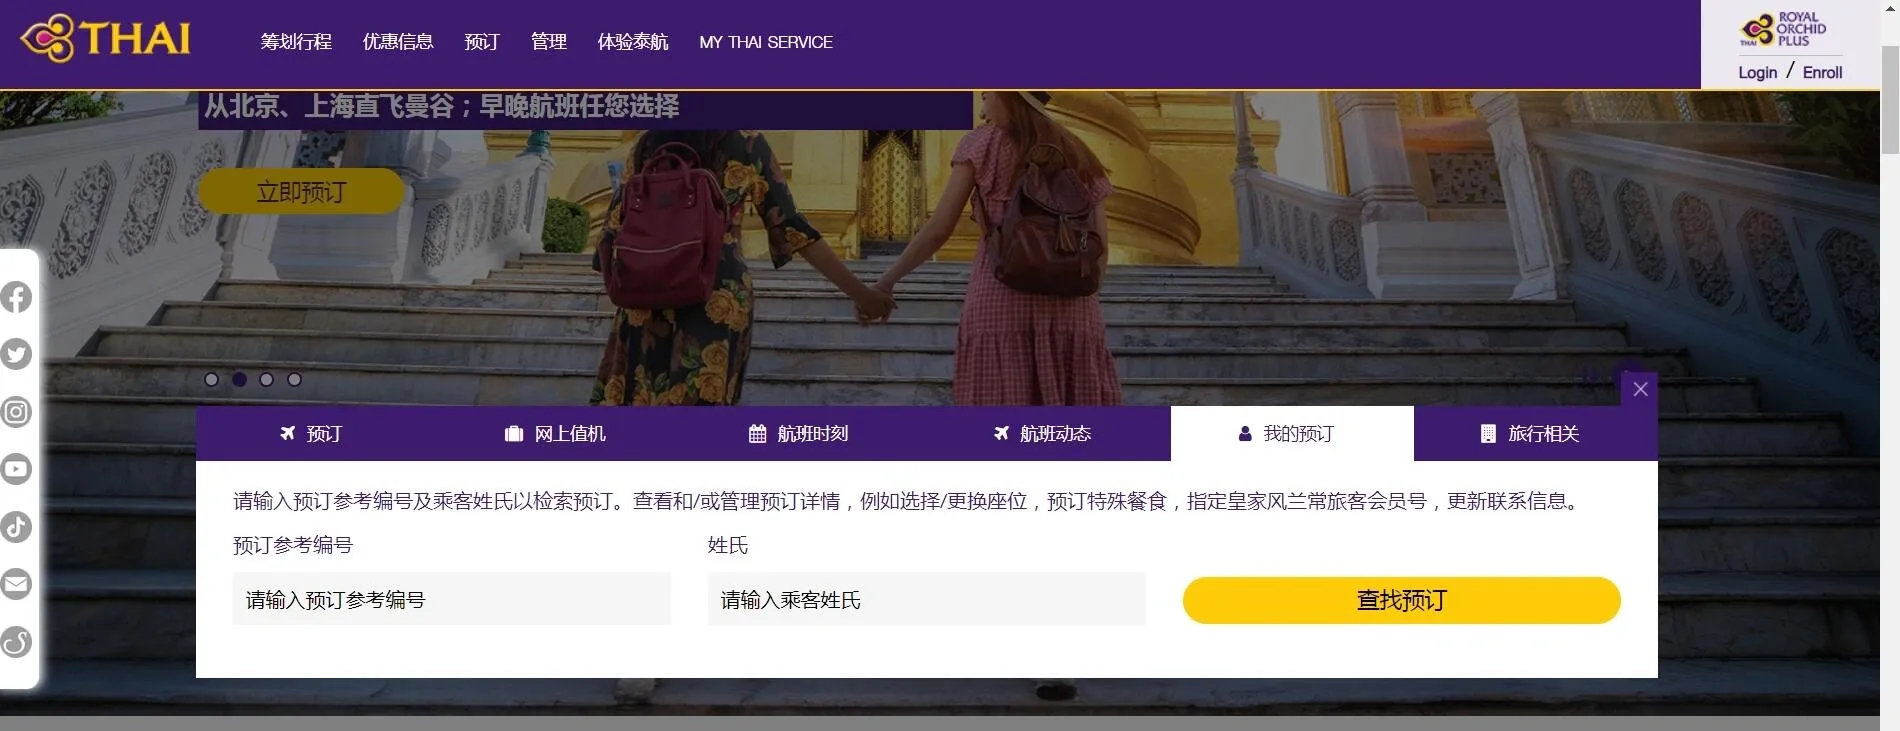Switch to the 网上值机 tab
The height and width of the screenshot is (731, 1900).
point(555,434)
